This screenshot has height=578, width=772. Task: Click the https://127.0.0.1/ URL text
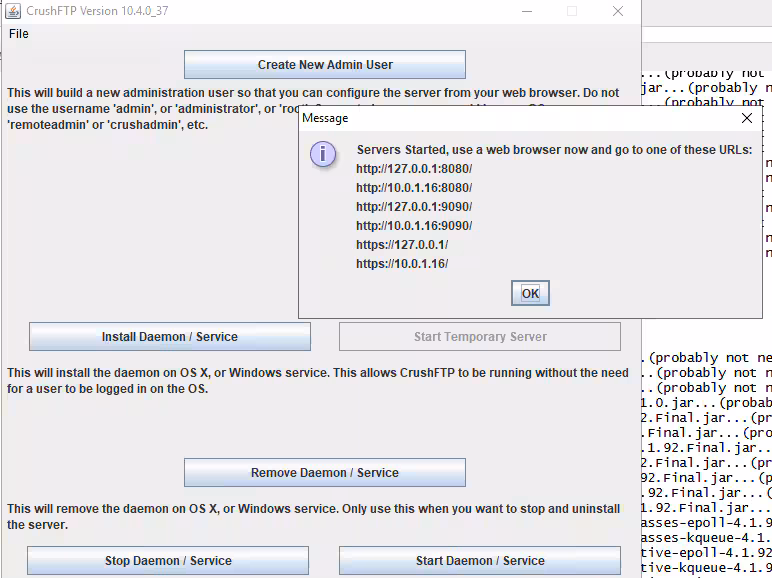402,245
